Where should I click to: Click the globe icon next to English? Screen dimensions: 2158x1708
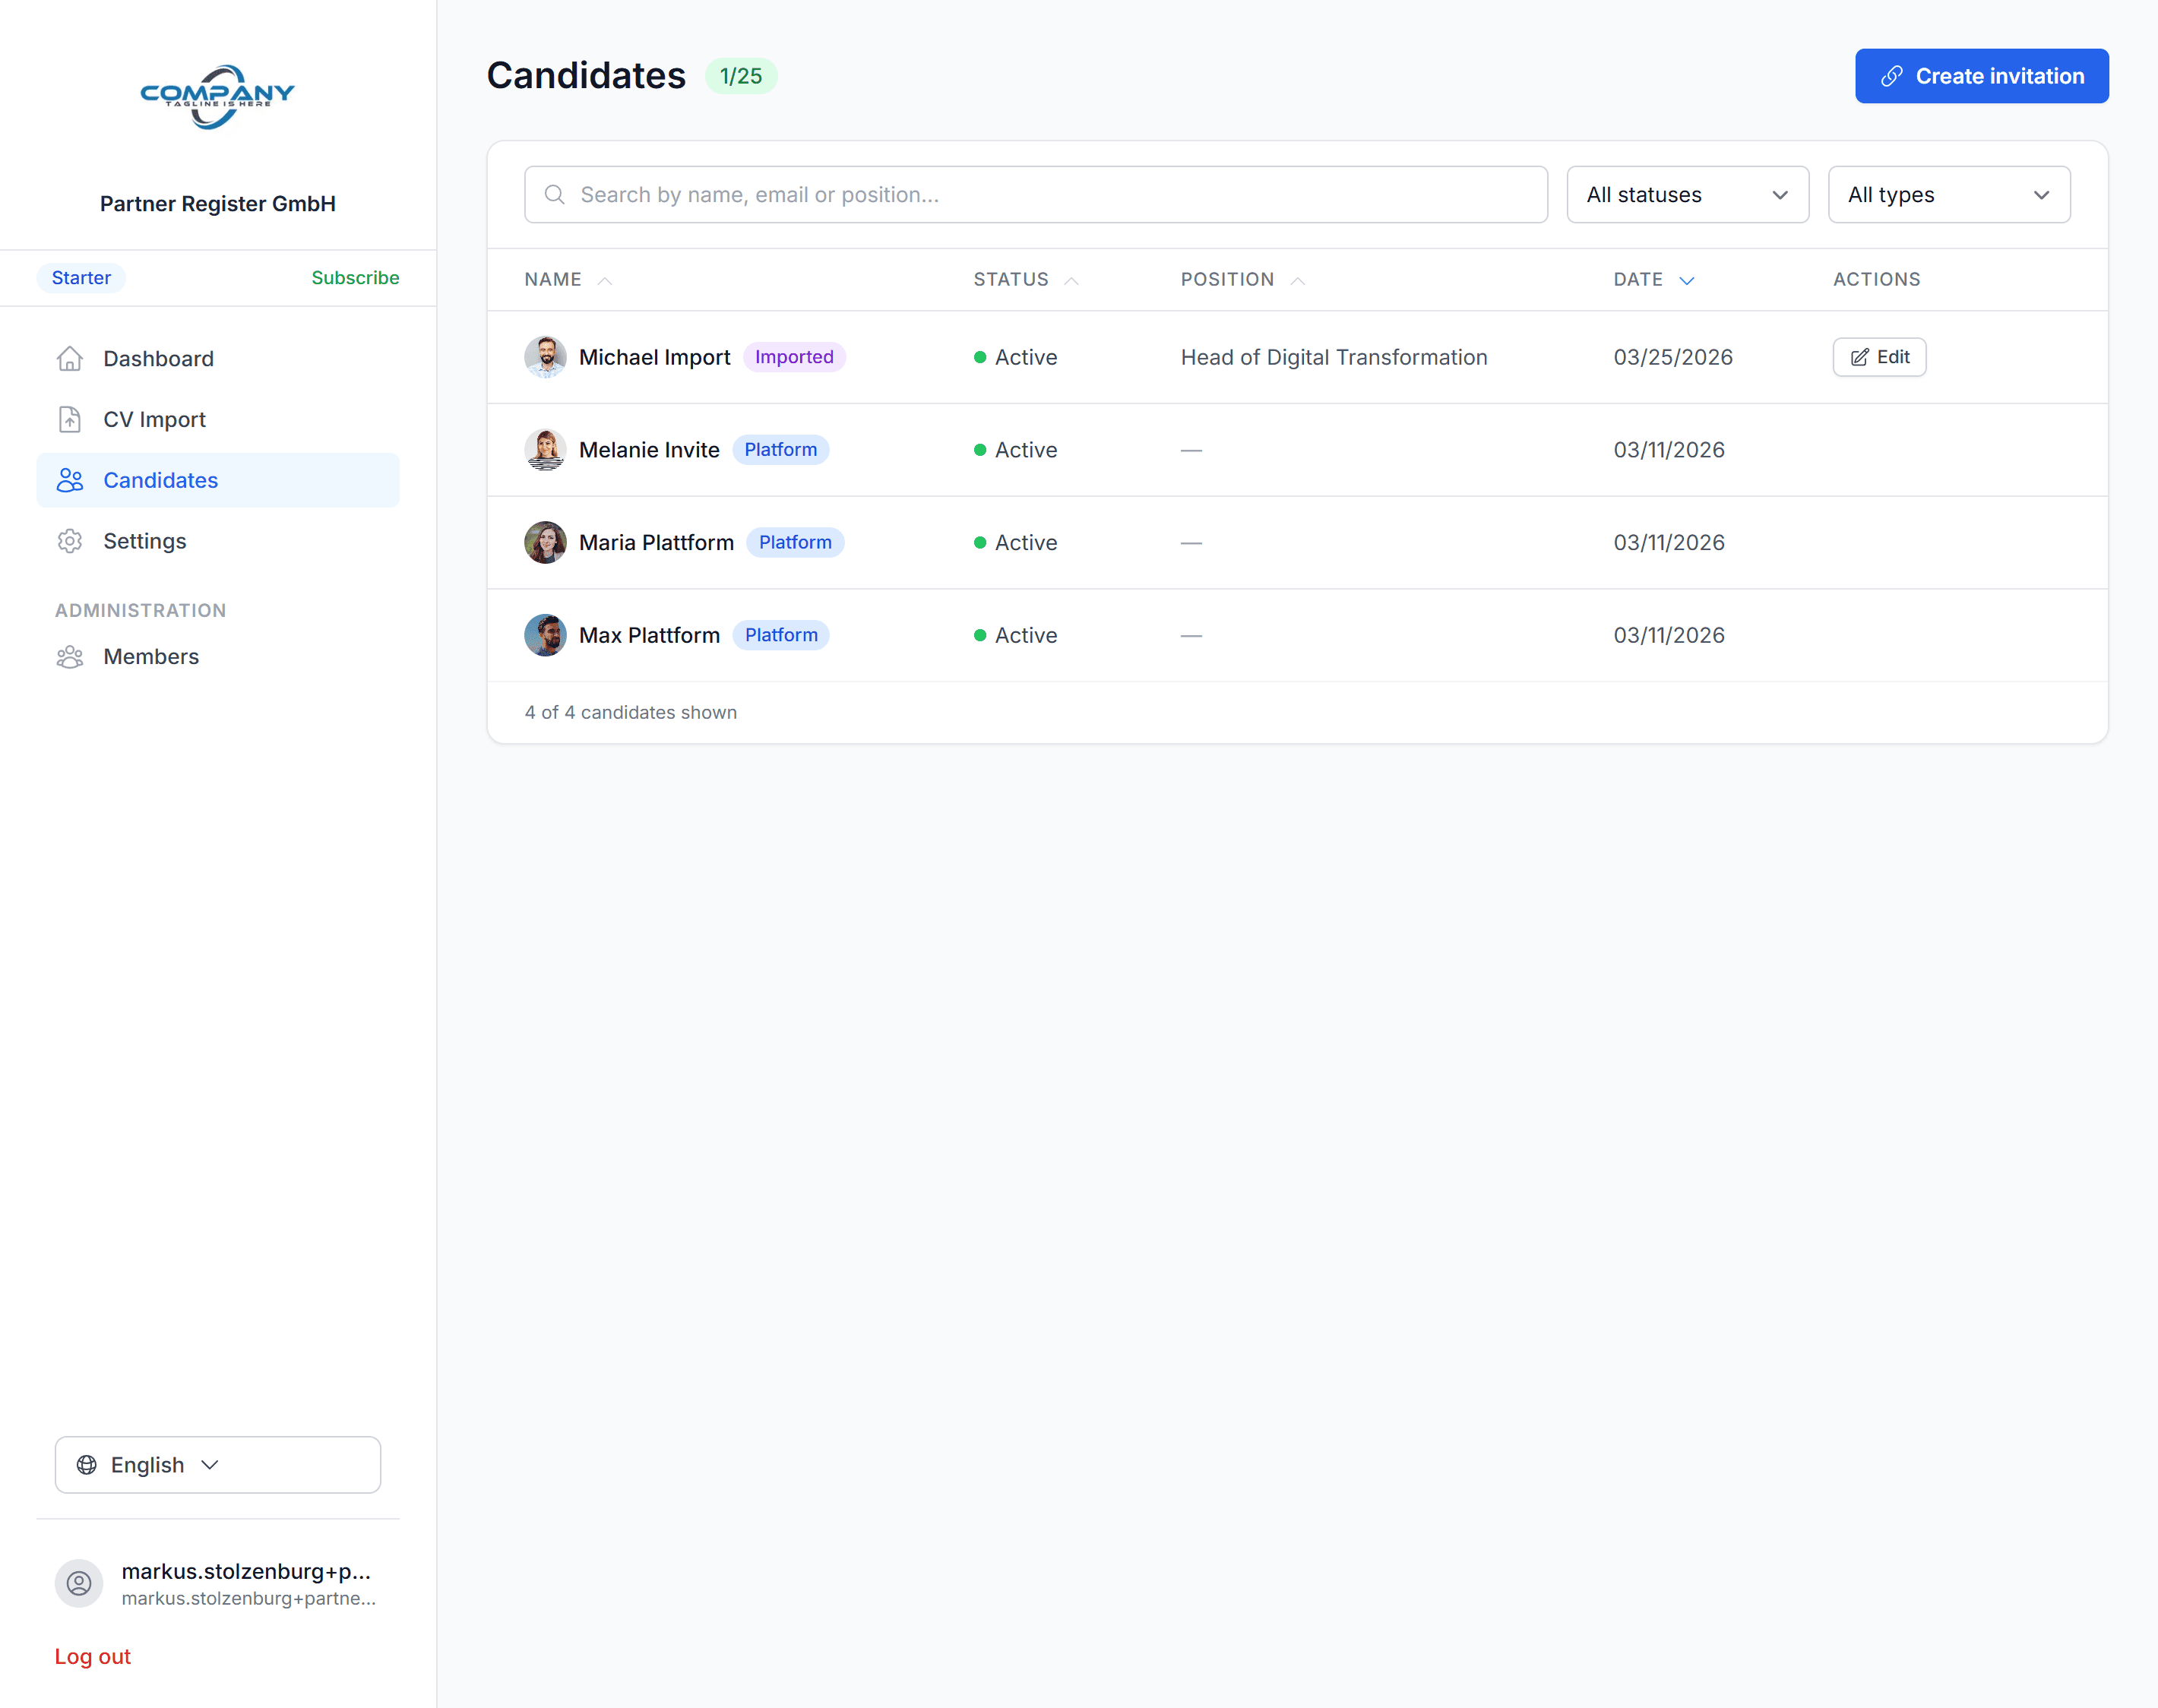coord(87,1464)
